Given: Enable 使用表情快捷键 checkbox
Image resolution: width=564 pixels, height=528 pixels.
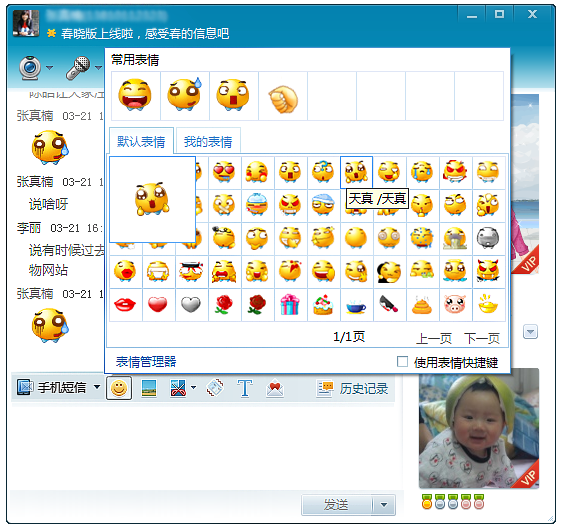Looking at the screenshot, I should [x=402, y=361].
